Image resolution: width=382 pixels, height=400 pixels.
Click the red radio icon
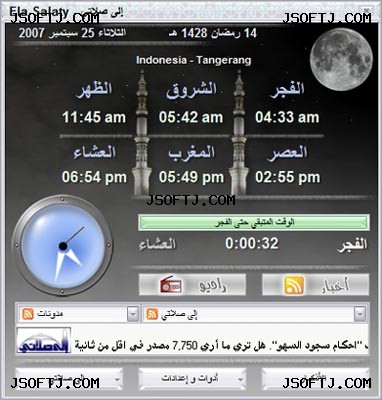pyautogui.click(x=171, y=285)
